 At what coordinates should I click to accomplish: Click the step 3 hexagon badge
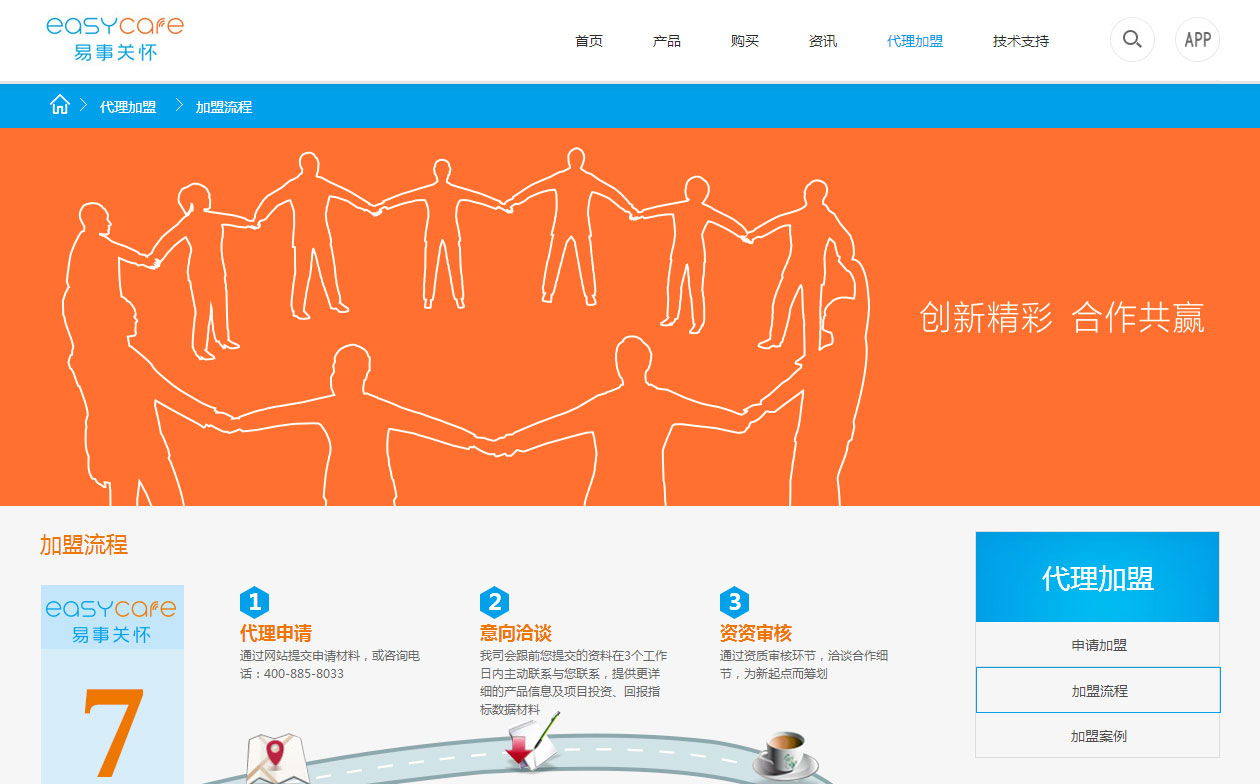point(734,602)
